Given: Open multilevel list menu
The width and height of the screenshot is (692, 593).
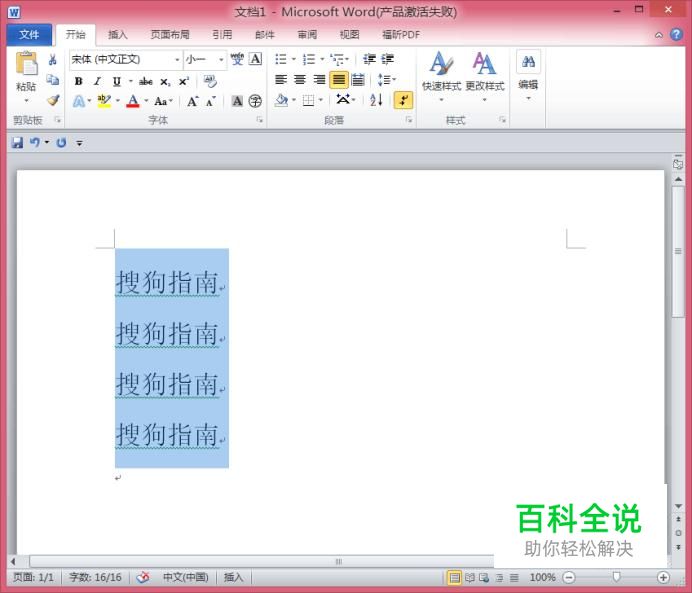Looking at the screenshot, I should [x=338, y=59].
